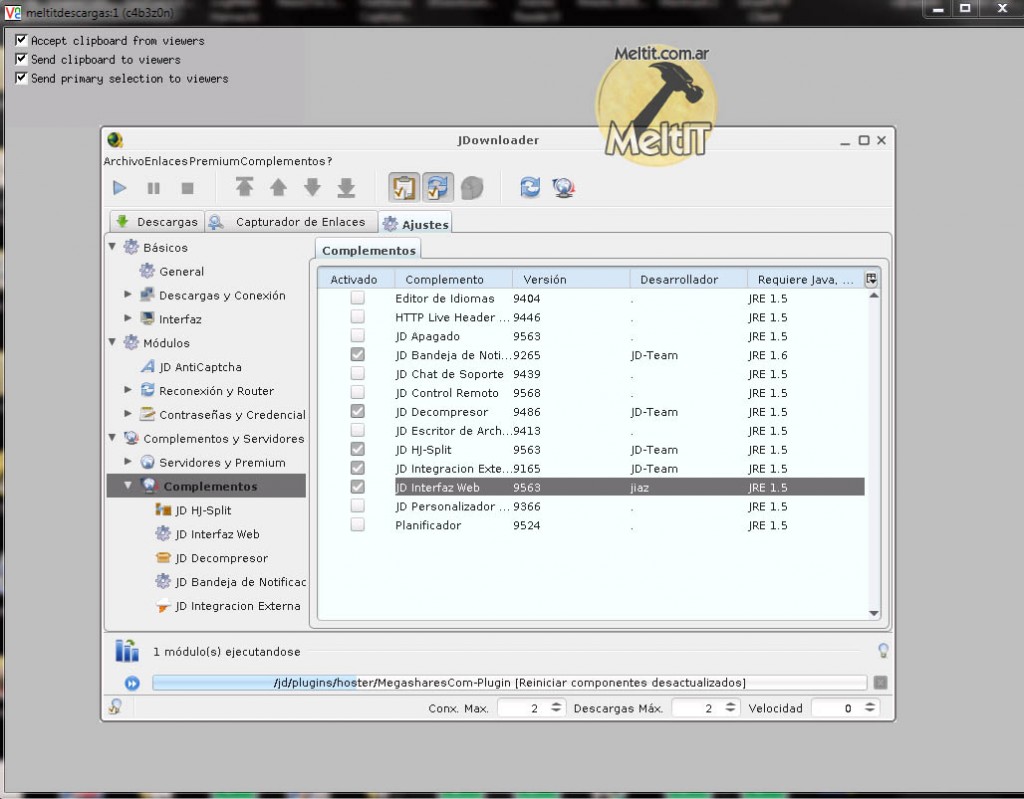Sort by Complemento column header
Image resolution: width=1024 pixels, height=799 pixels.
coord(453,280)
